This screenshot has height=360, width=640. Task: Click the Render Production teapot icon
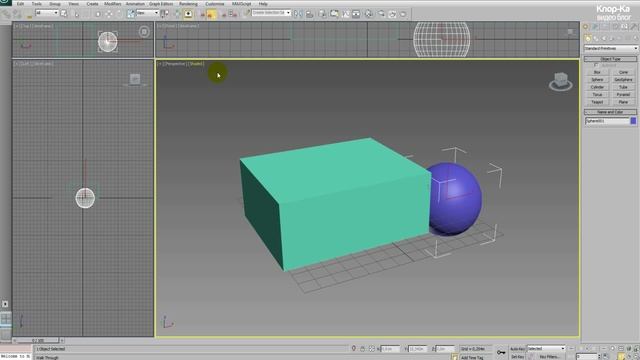(403, 14)
